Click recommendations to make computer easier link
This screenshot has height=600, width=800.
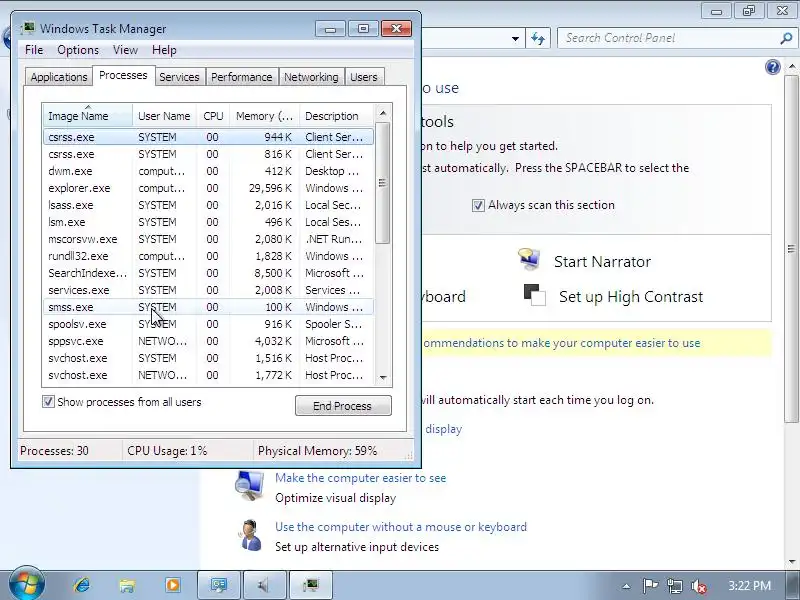pos(561,343)
